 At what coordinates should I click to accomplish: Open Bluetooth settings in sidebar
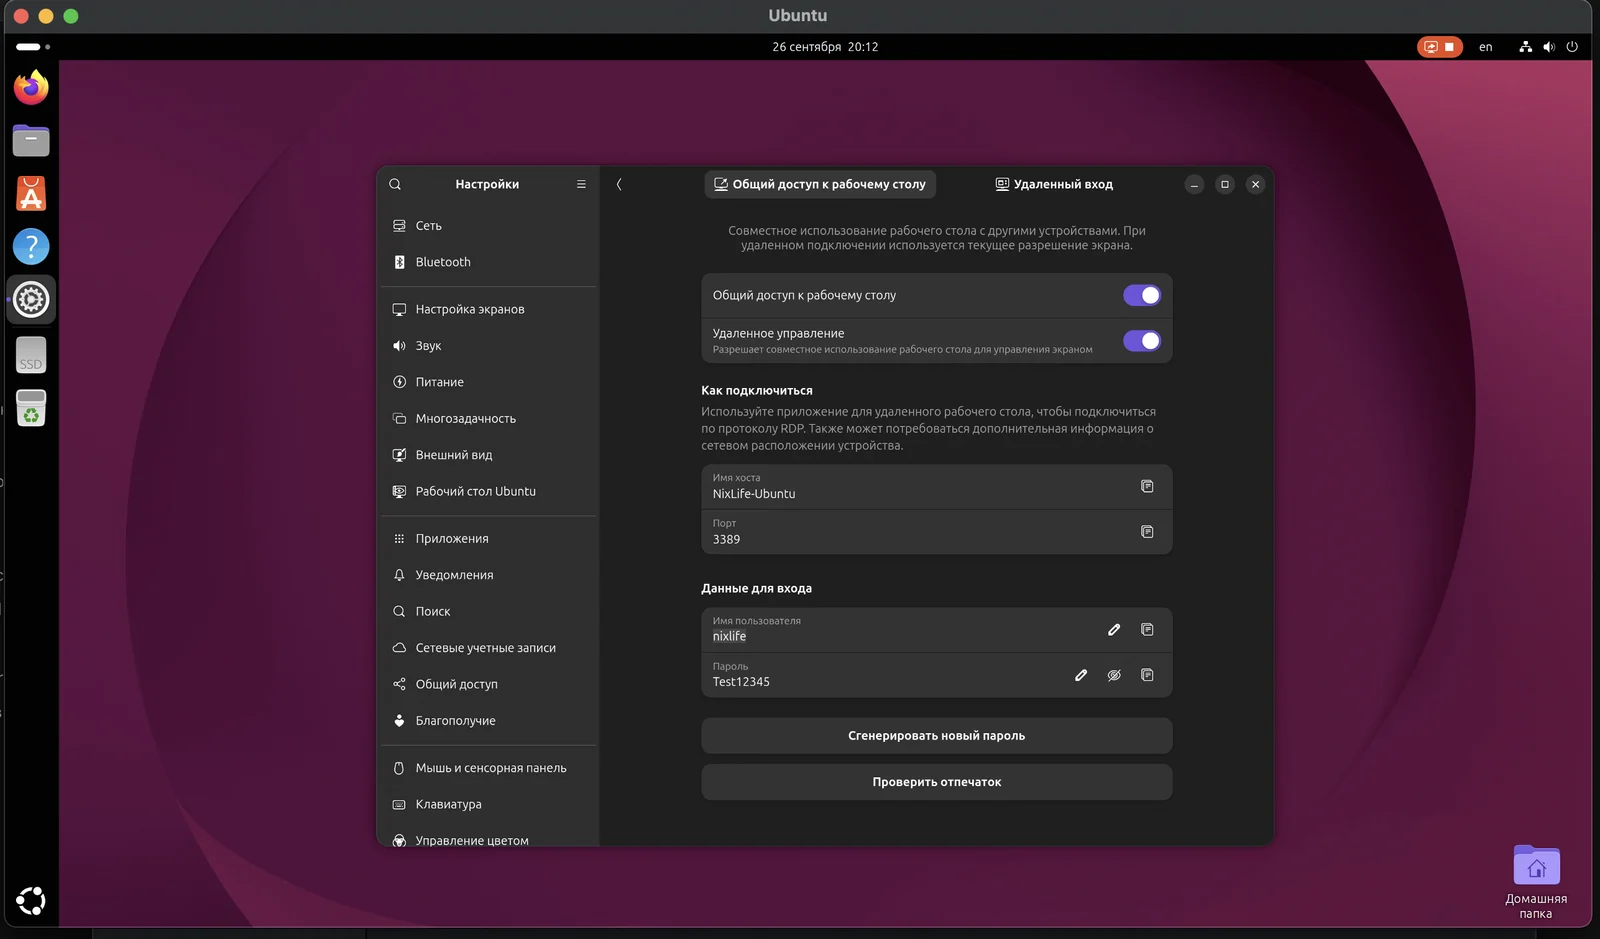pos(488,262)
